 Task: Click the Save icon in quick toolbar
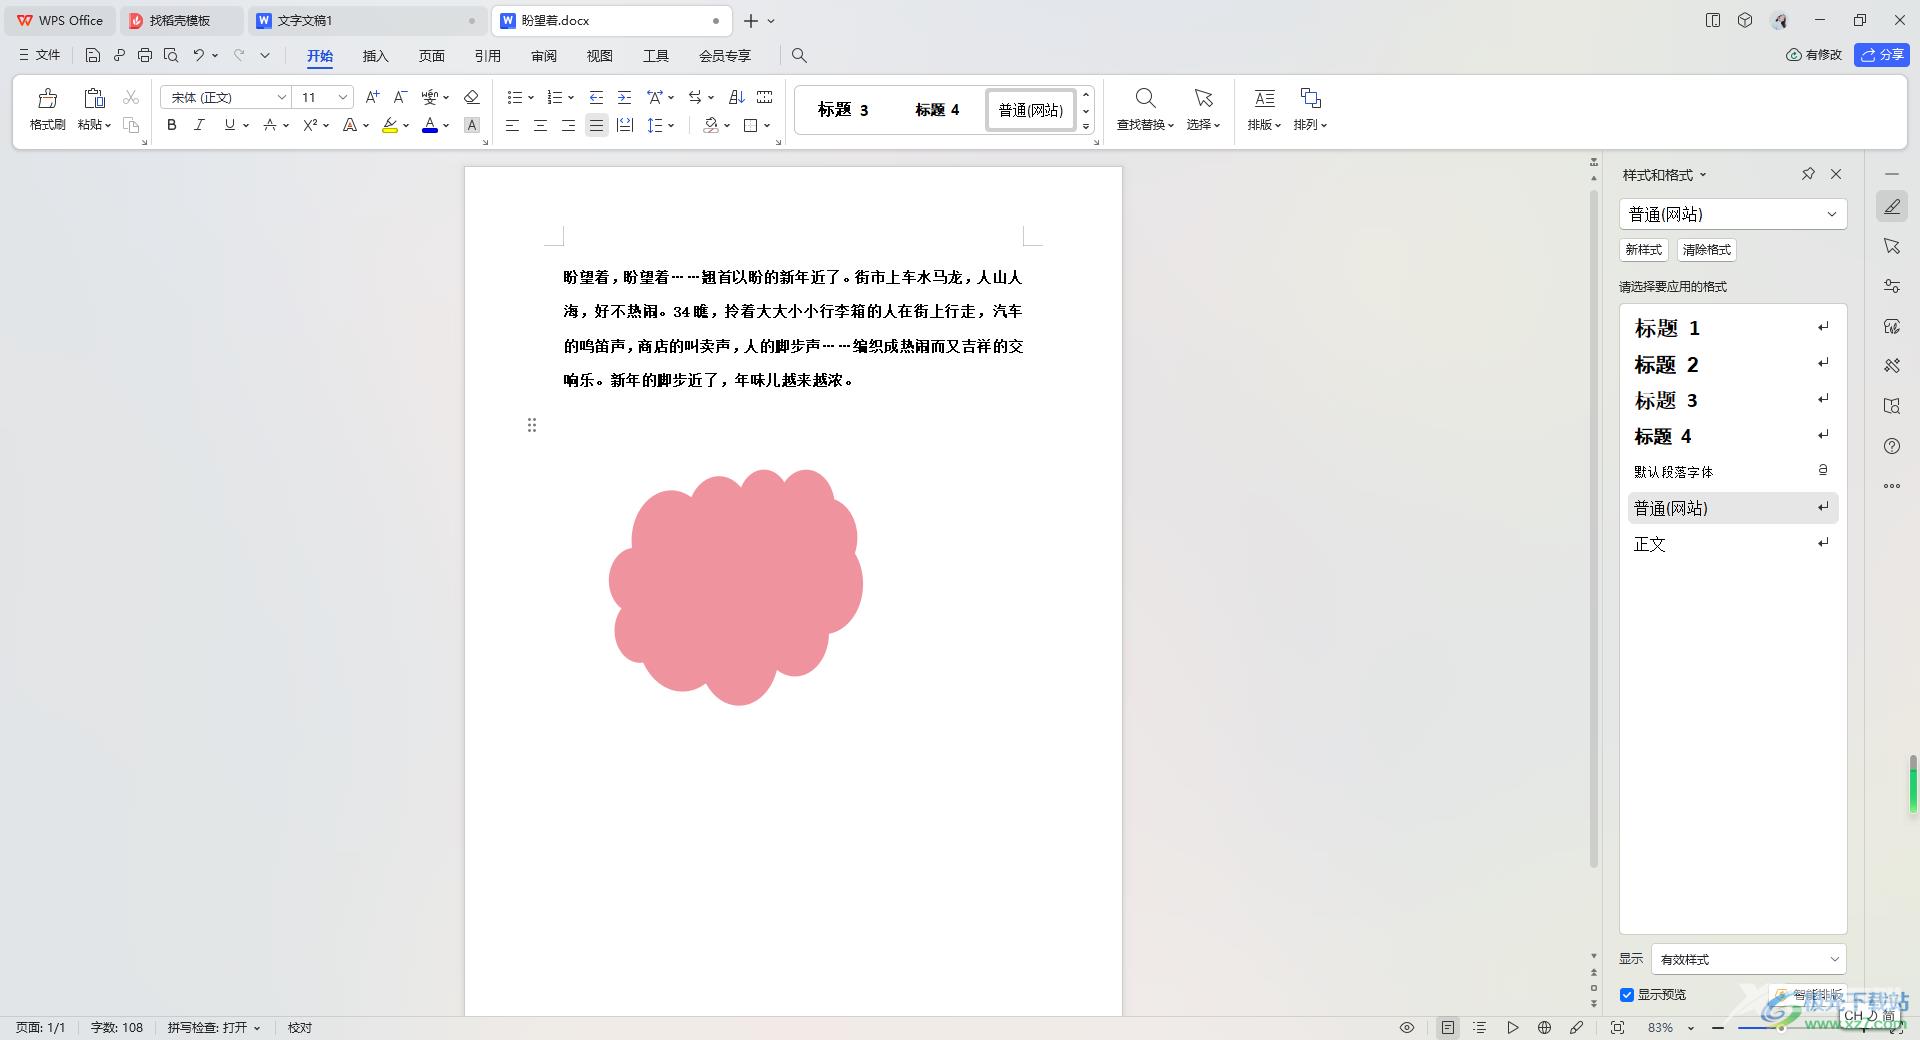pos(93,55)
